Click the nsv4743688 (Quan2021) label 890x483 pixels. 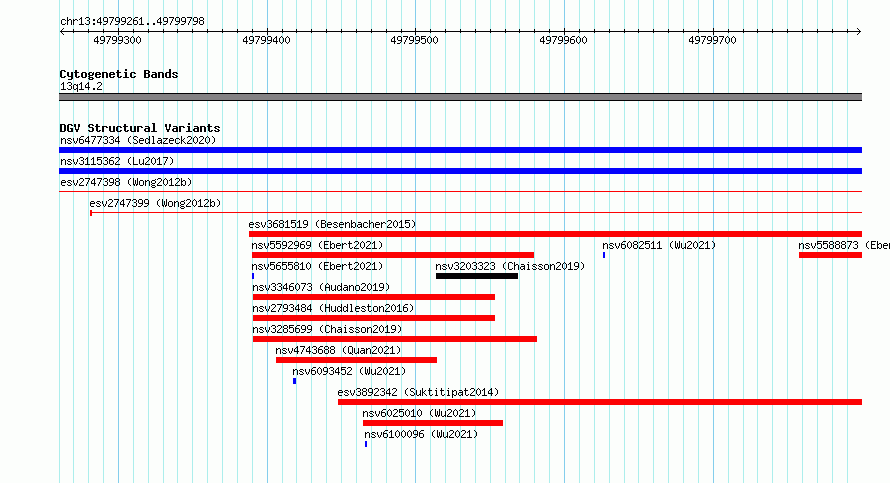338,350
